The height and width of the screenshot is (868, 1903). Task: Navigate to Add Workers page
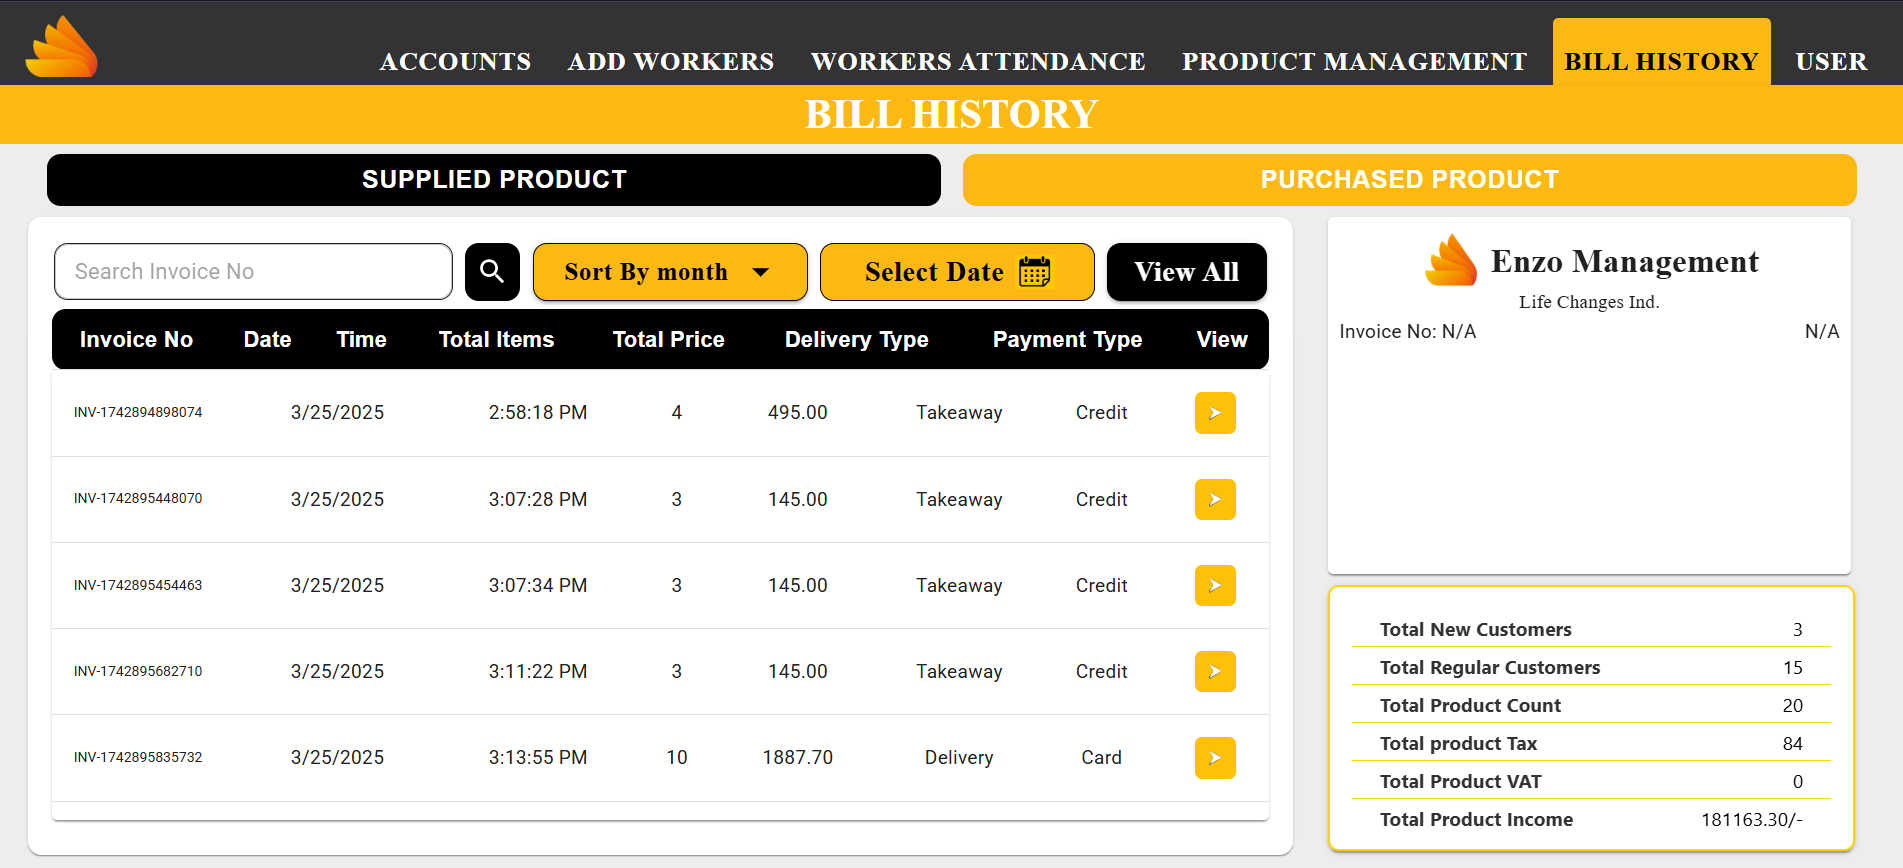(671, 62)
